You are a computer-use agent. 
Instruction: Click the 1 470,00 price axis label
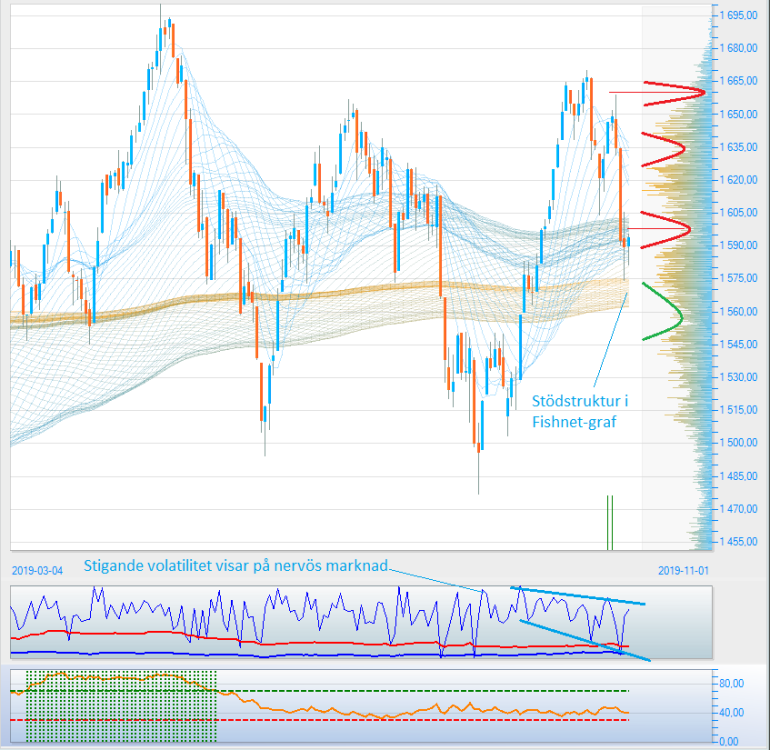[739, 509]
